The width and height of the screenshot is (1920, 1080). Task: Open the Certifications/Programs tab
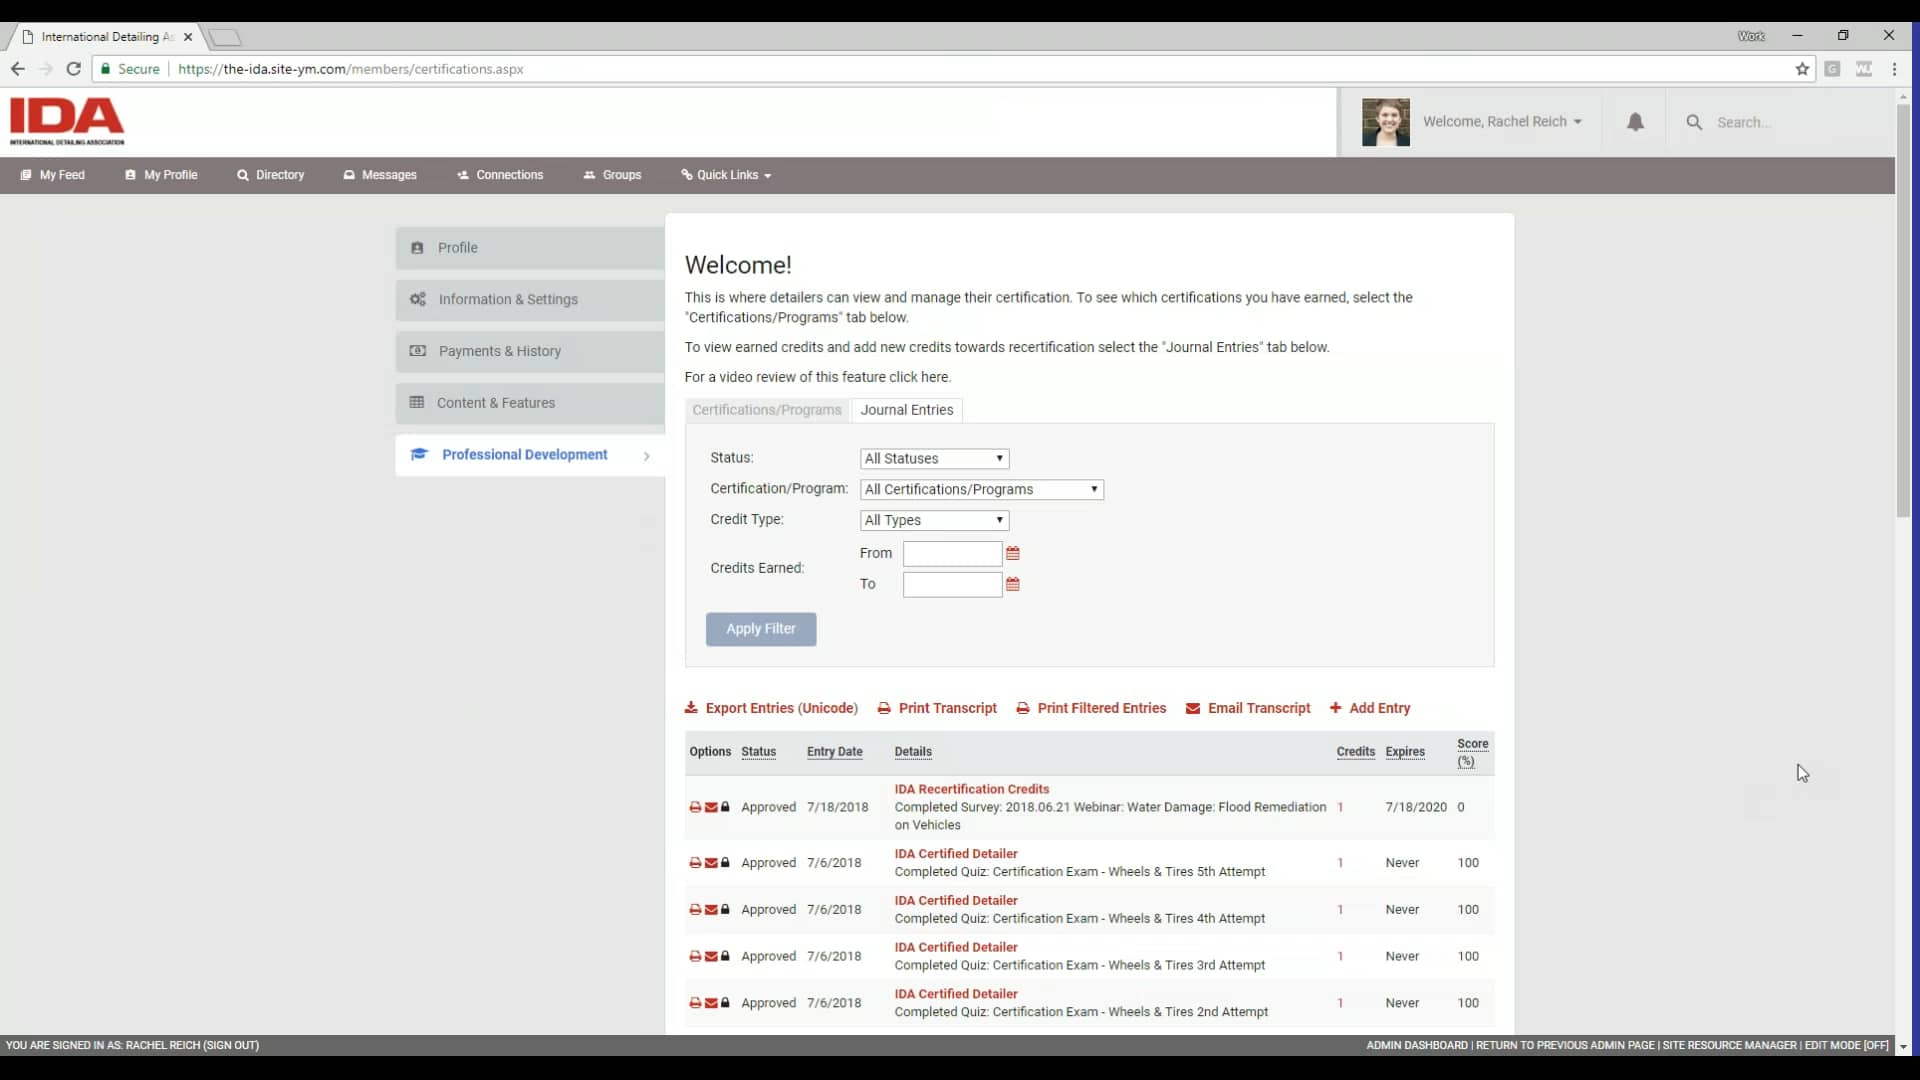pos(766,410)
